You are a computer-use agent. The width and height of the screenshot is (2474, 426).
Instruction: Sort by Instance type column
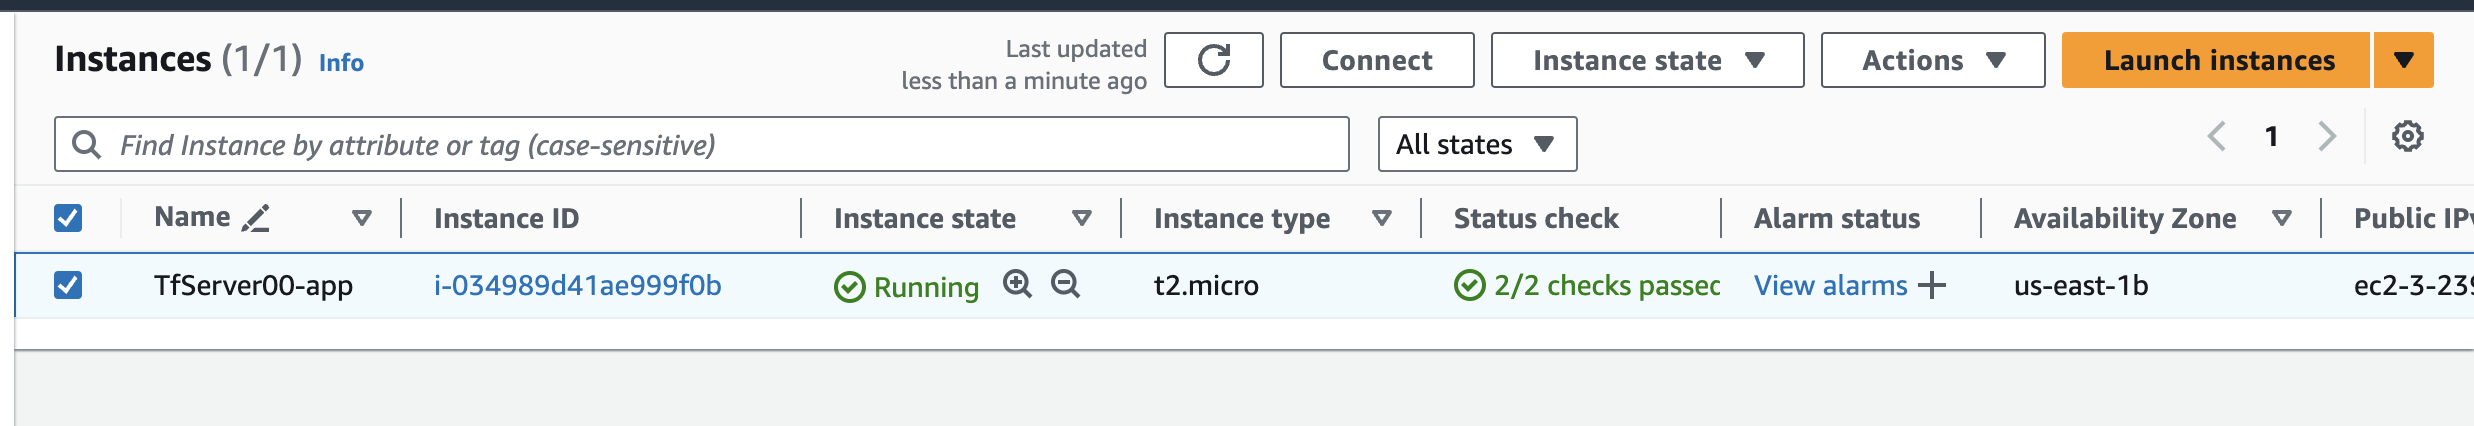tap(1382, 218)
